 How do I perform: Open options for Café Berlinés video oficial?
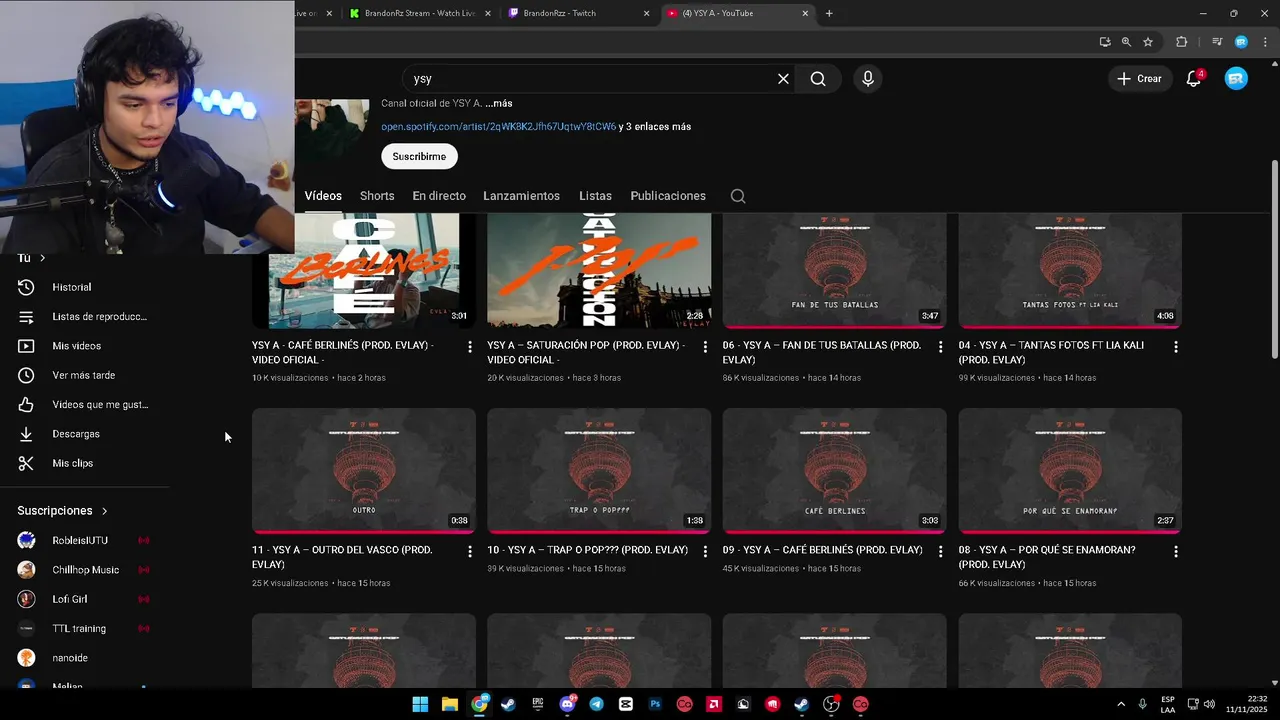470,347
